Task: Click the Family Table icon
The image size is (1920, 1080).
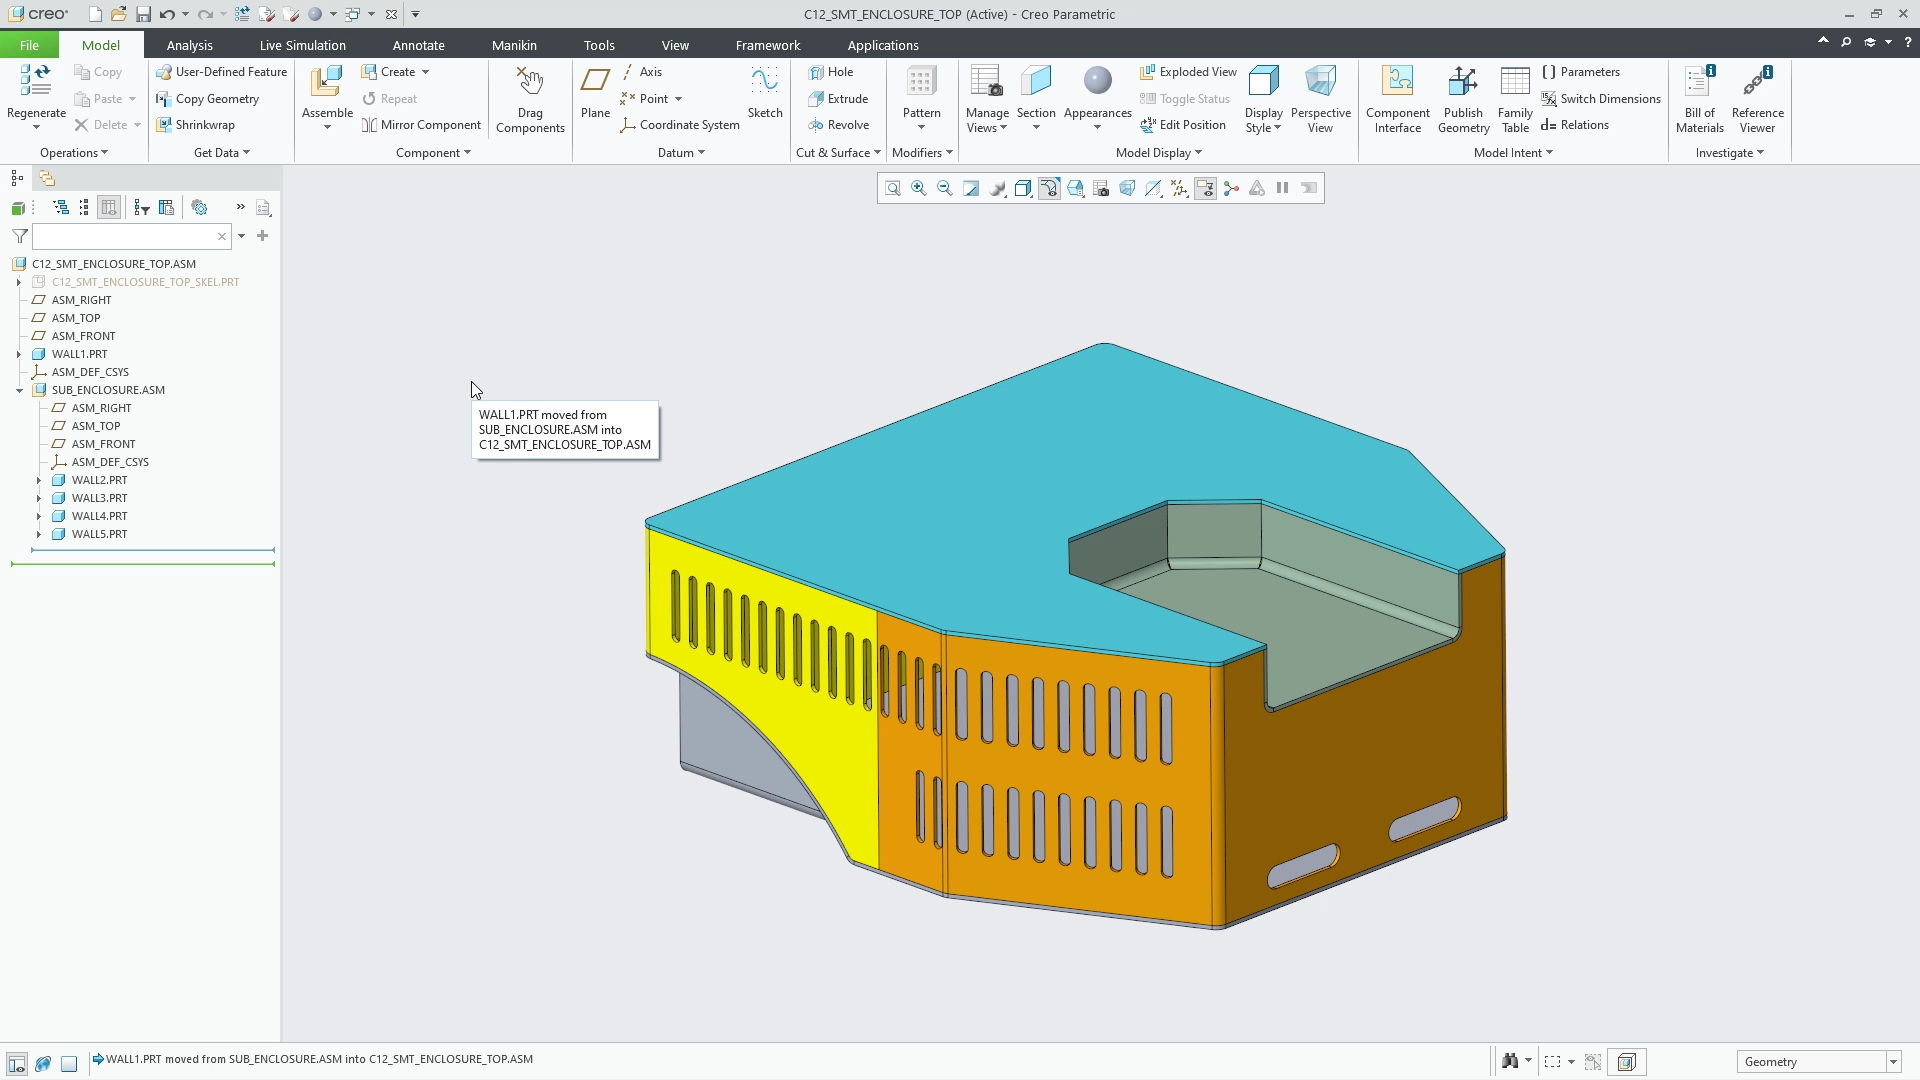Action: pos(1515,82)
